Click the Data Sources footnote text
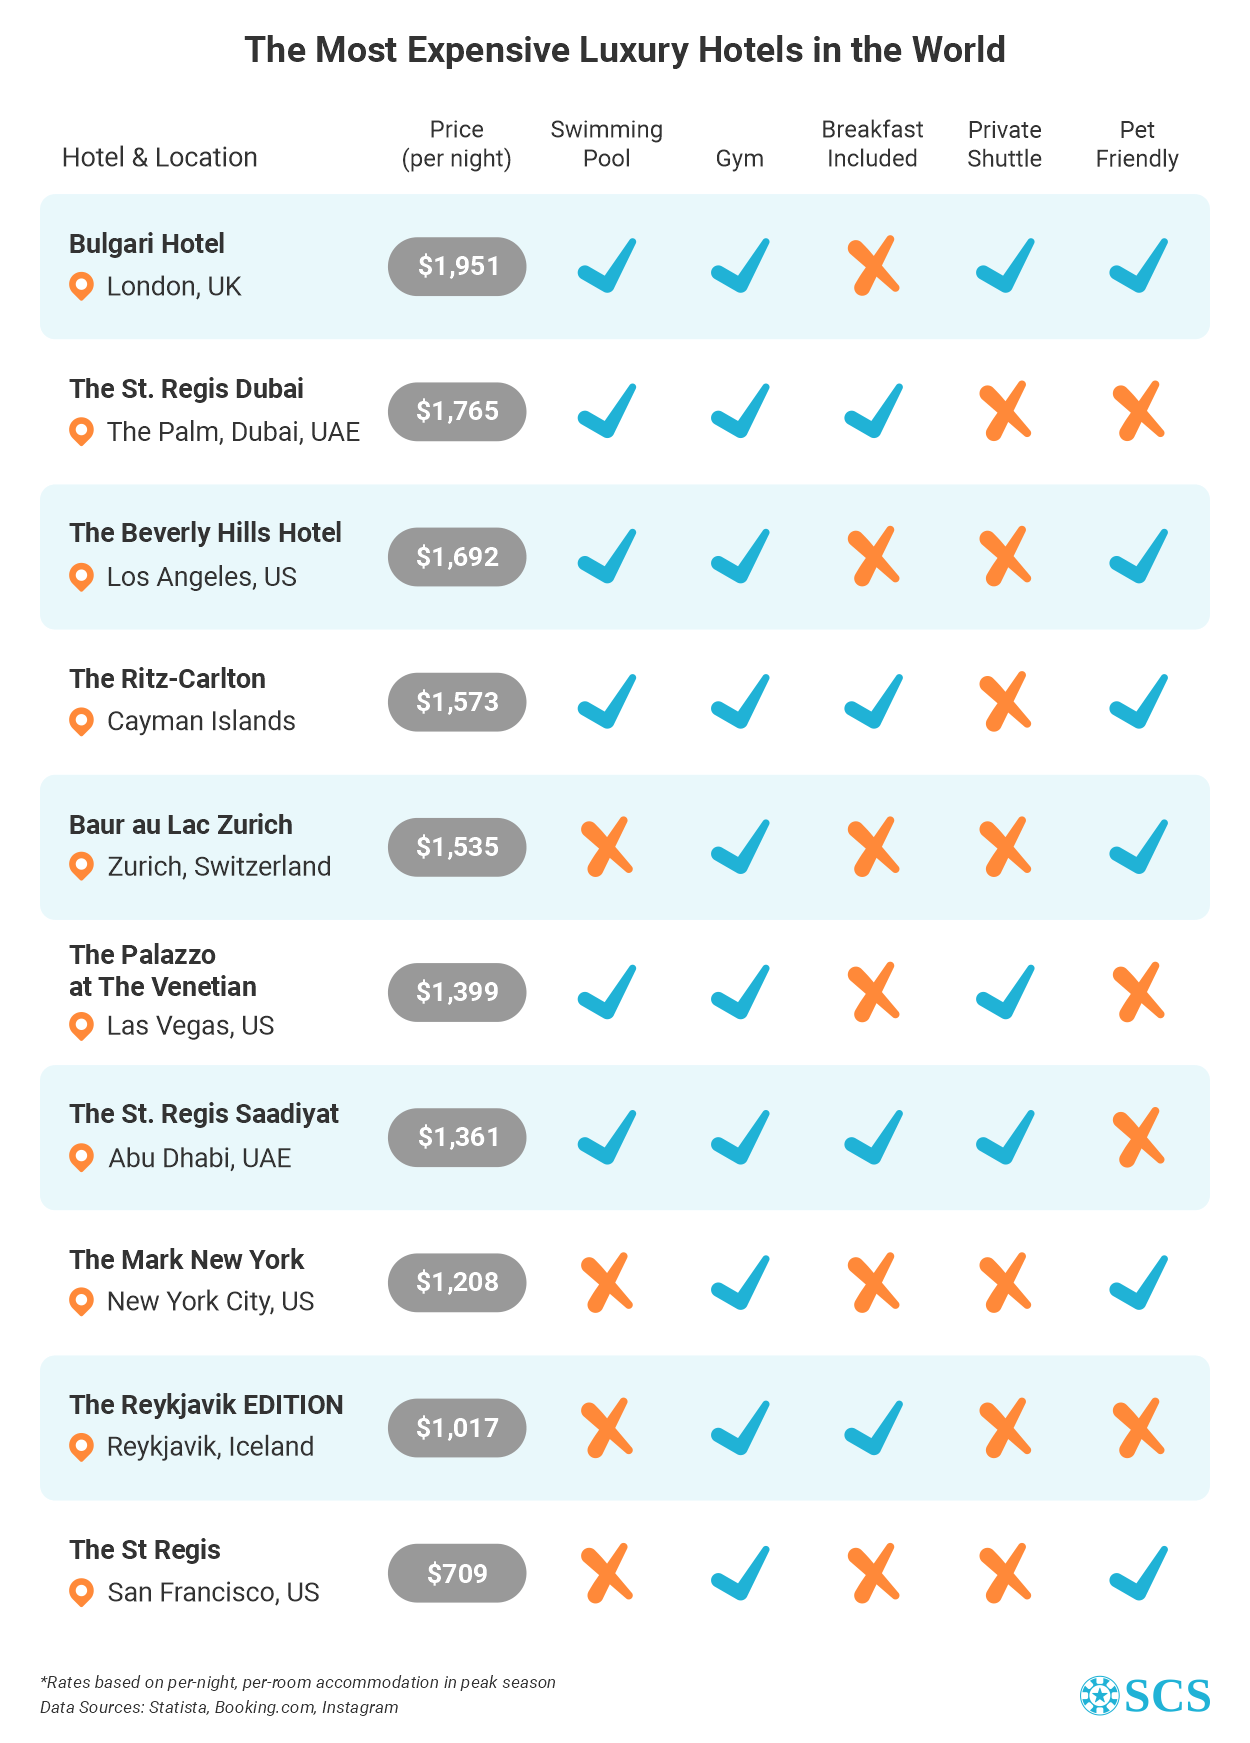Screen dimensions: 1250x1743 coord(219,1707)
